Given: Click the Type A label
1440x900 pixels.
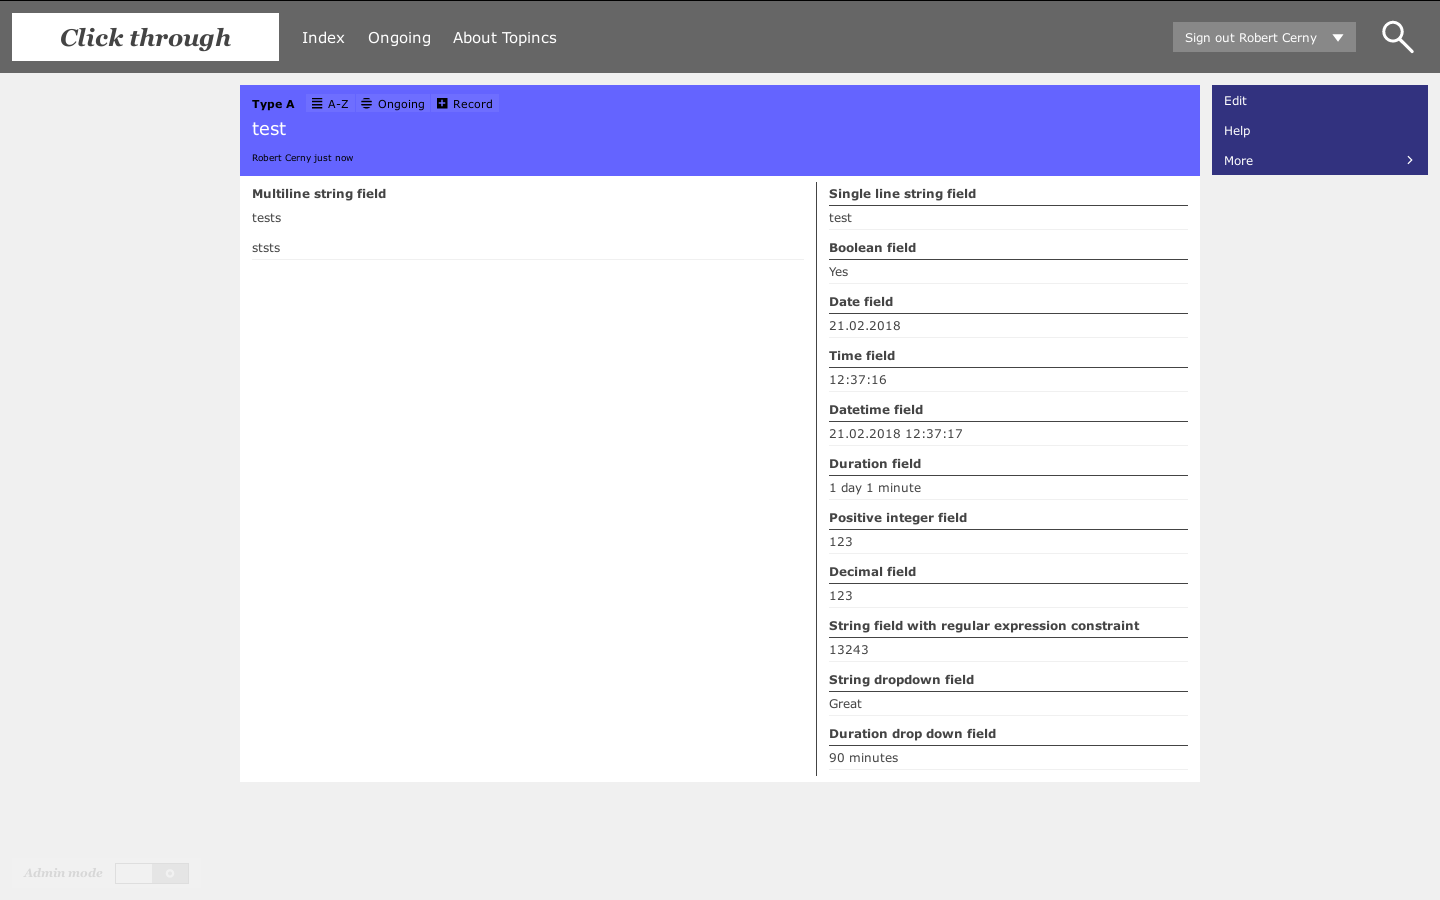Looking at the screenshot, I should 273,104.
